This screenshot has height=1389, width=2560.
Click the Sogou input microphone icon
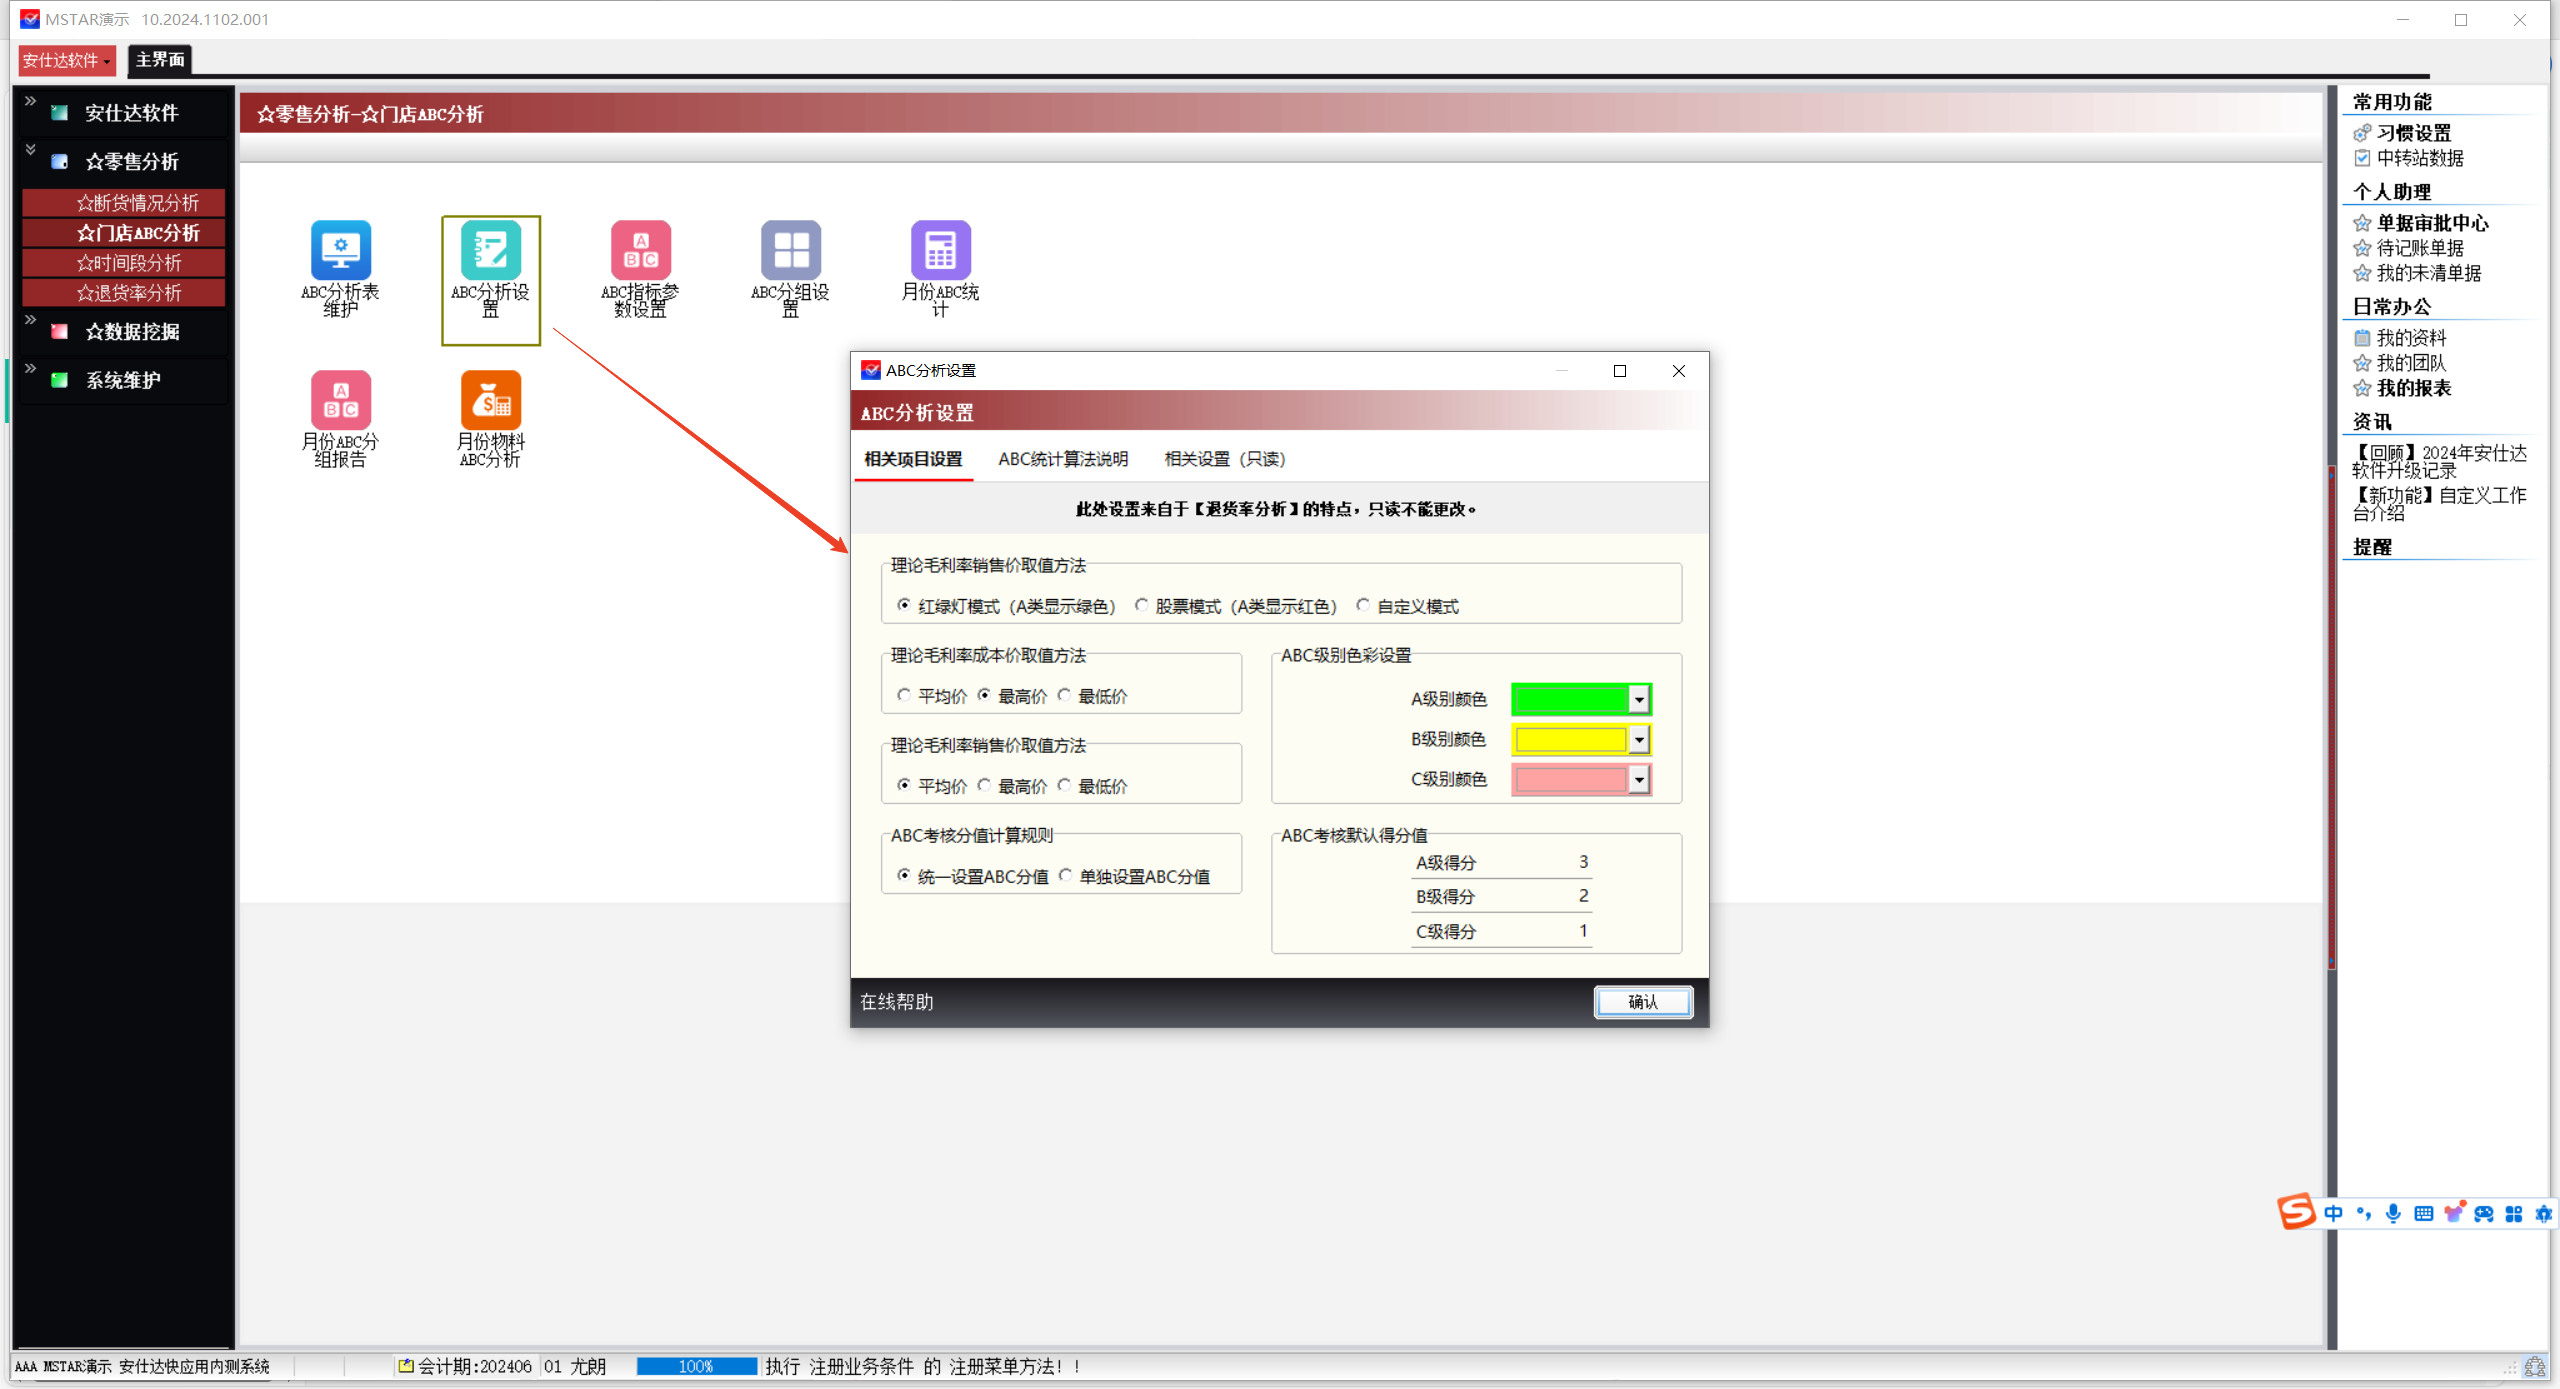(2393, 1214)
